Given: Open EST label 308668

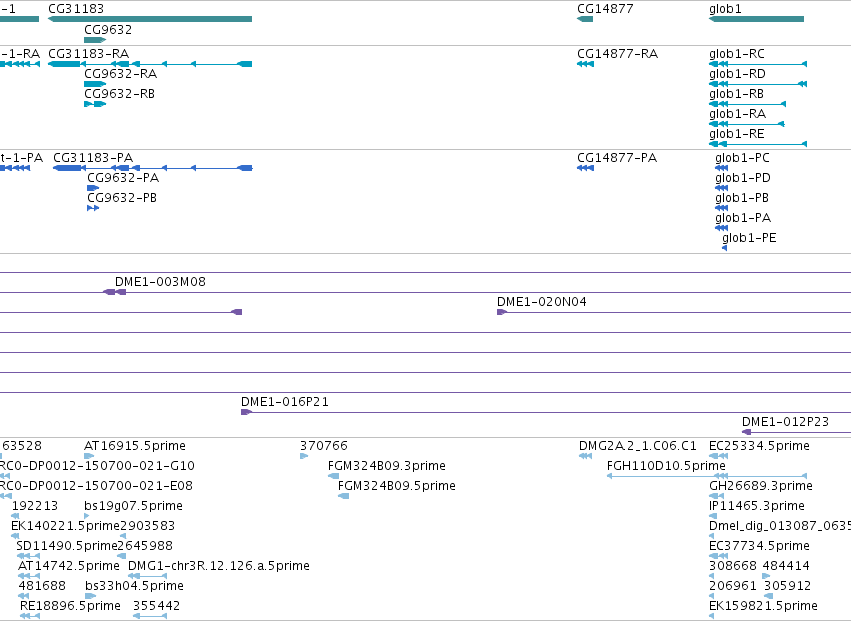Looking at the screenshot, I should click(733, 566).
